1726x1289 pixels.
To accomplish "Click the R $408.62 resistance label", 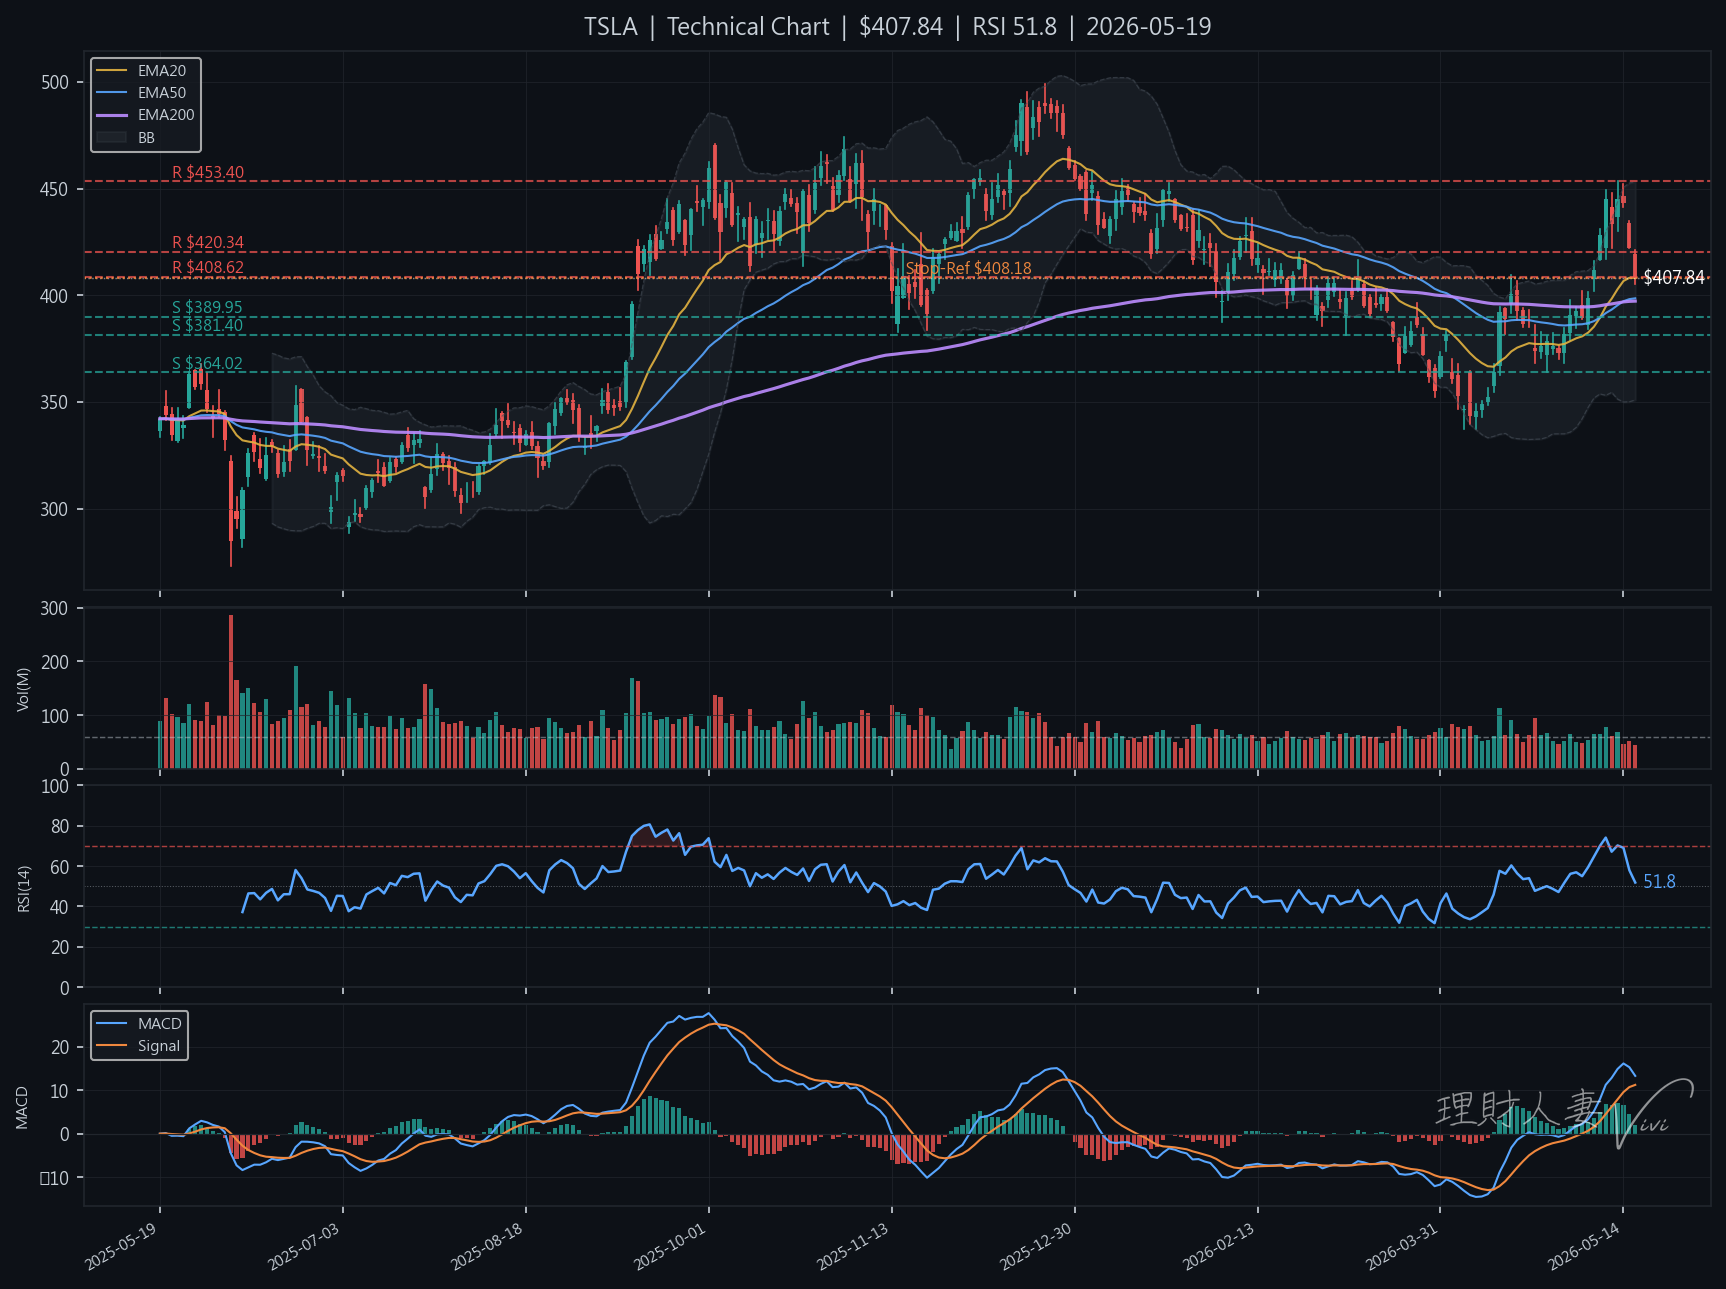I will pos(208,268).
